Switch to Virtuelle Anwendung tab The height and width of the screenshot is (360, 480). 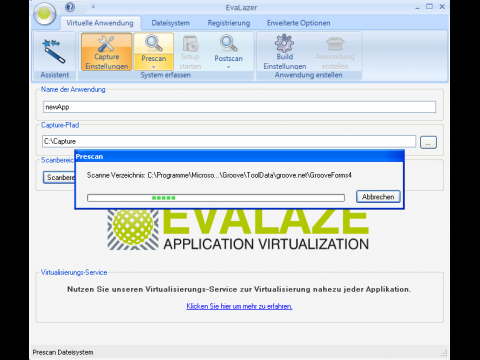[x=100, y=23]
